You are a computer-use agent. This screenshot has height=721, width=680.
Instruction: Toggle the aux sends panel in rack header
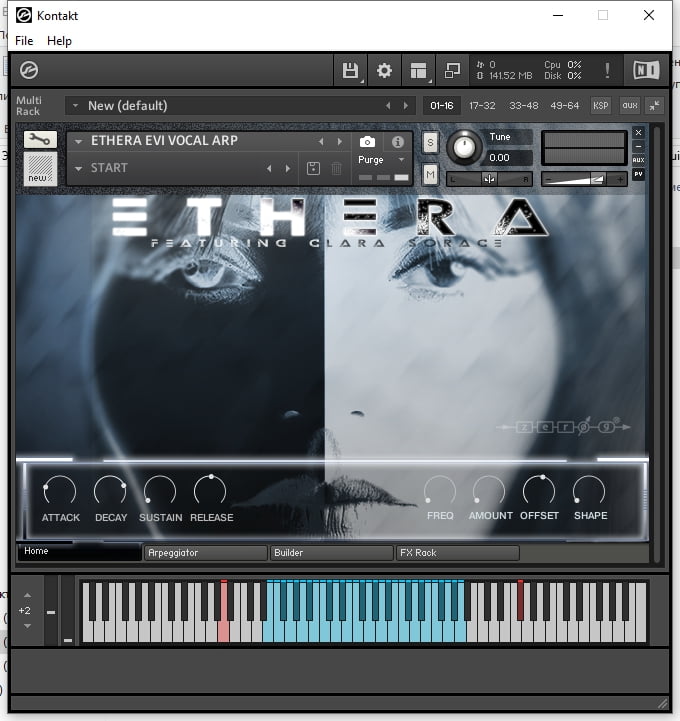(629, 106)
